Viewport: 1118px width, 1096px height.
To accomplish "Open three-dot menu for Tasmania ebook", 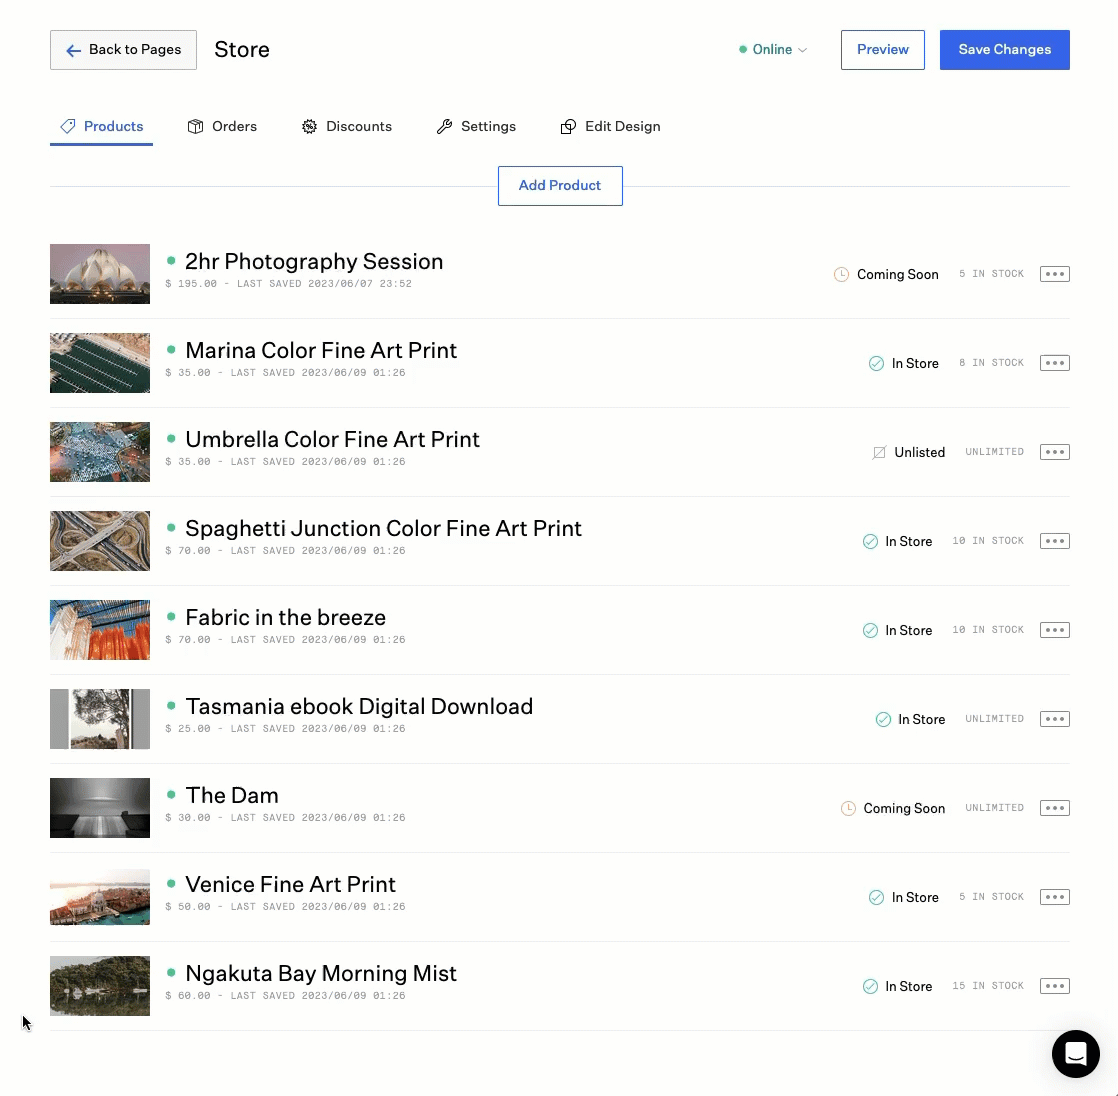I will click(x=1054, y=719).
